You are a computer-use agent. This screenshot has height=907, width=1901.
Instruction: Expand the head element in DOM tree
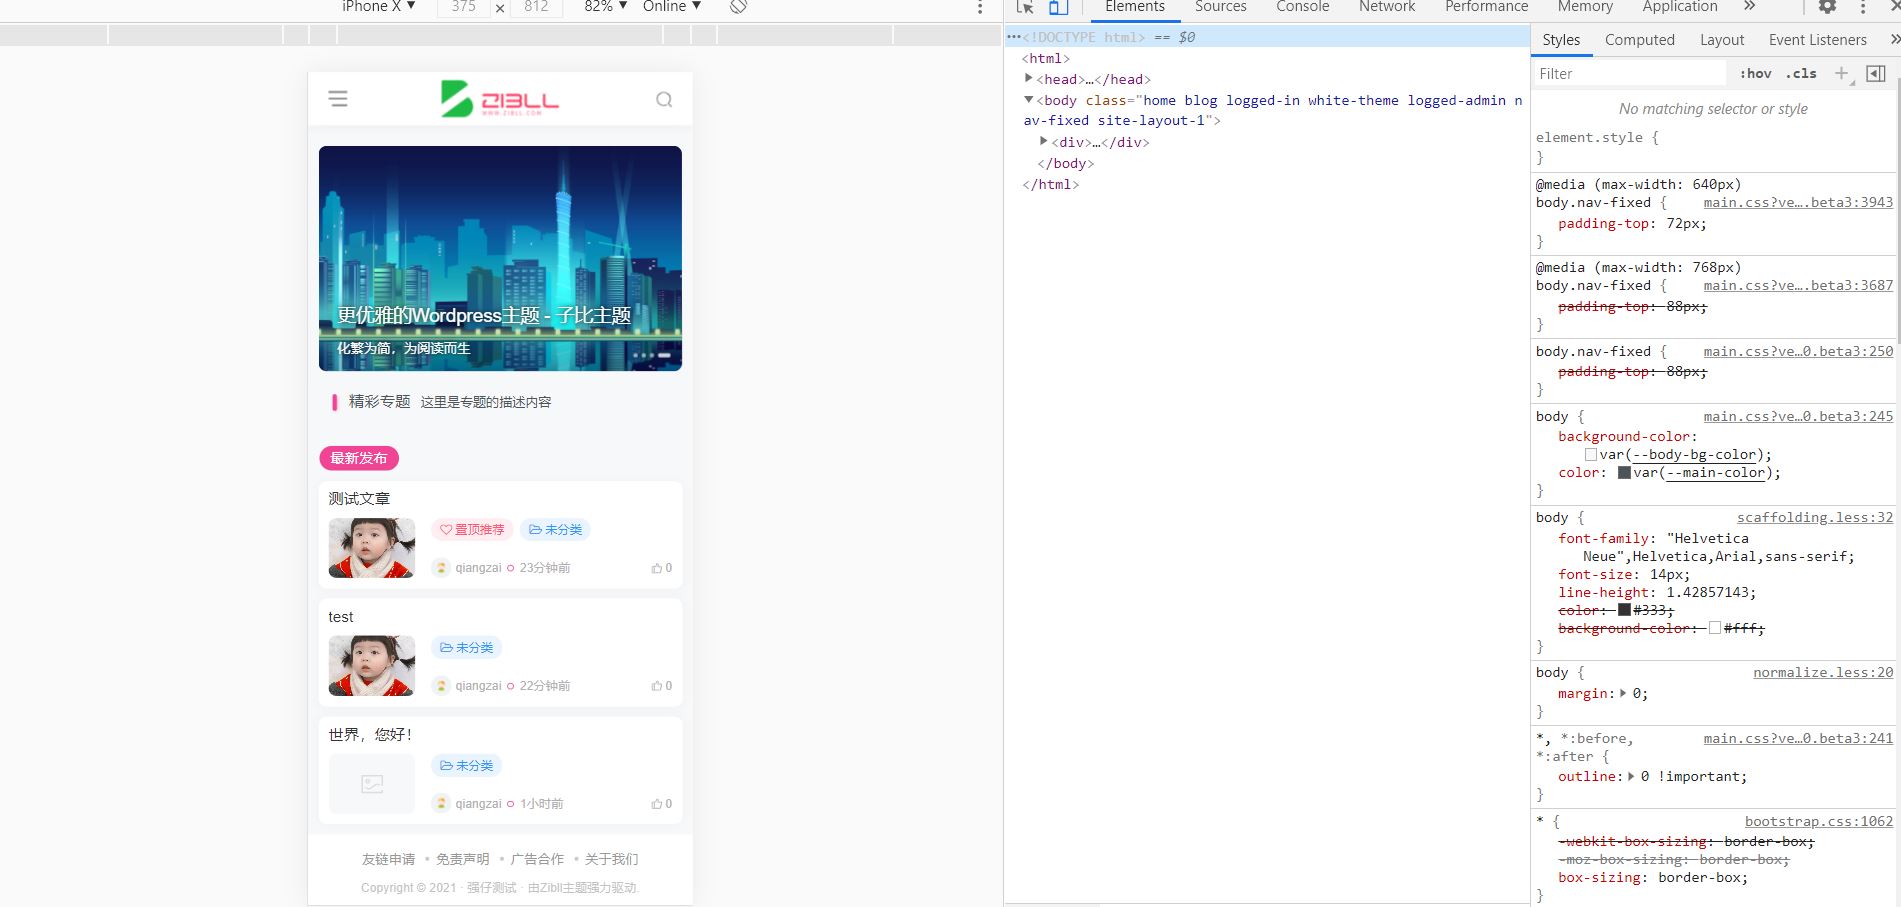pyautogui.click(x=1028, y=79)
